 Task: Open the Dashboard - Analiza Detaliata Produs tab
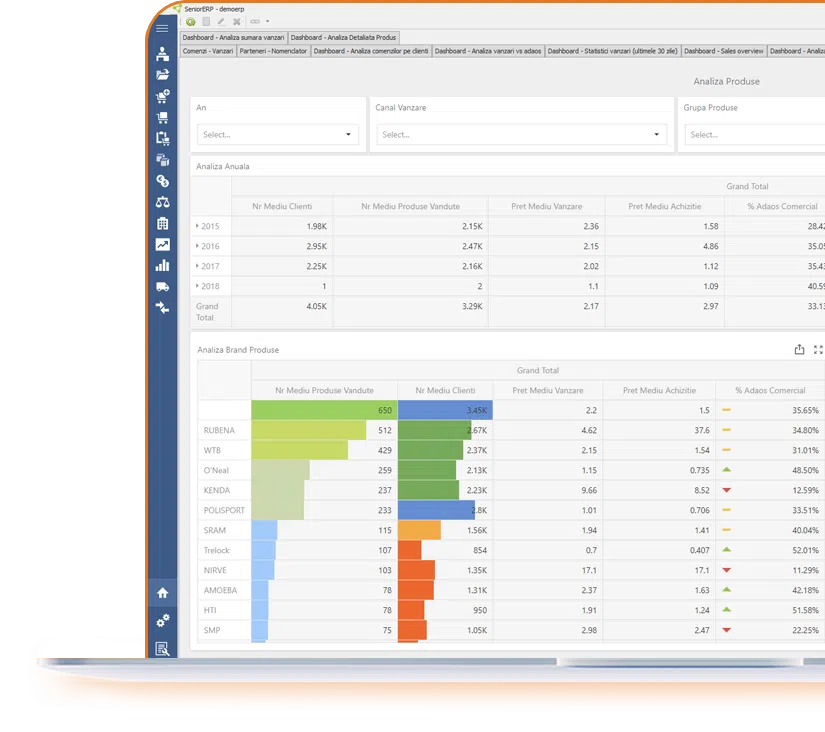tap(345, 36)
